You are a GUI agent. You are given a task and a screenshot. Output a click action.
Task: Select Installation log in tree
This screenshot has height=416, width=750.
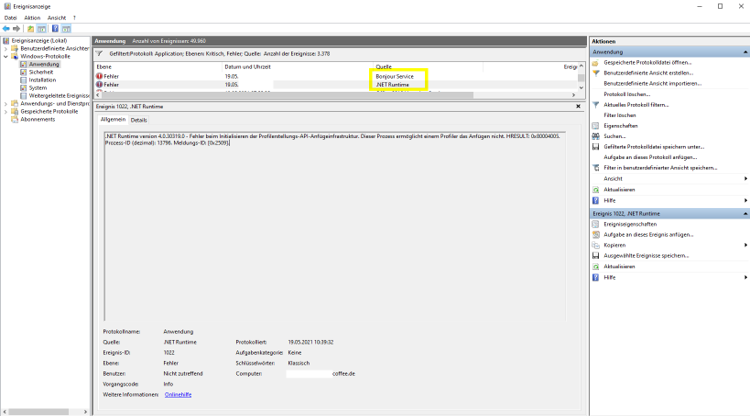pyautogui.click(x=42, y=80)
